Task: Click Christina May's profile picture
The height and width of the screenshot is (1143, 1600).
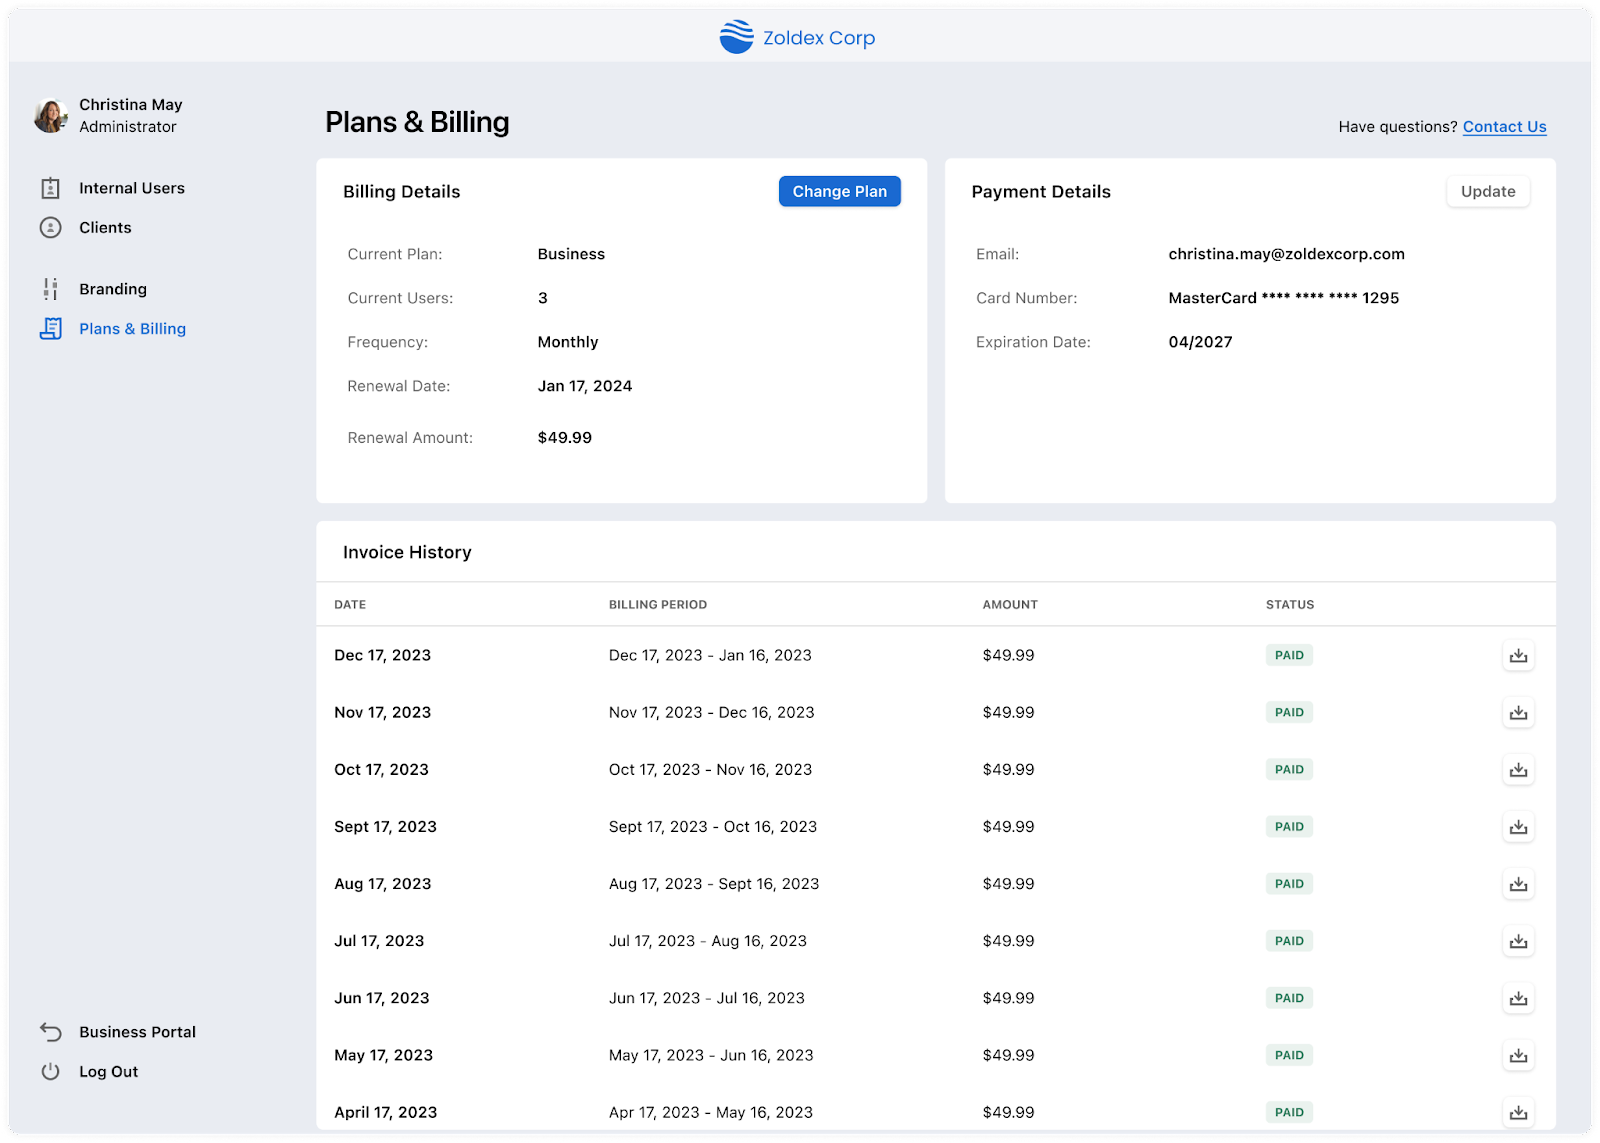Action: (x=50, y=115)
